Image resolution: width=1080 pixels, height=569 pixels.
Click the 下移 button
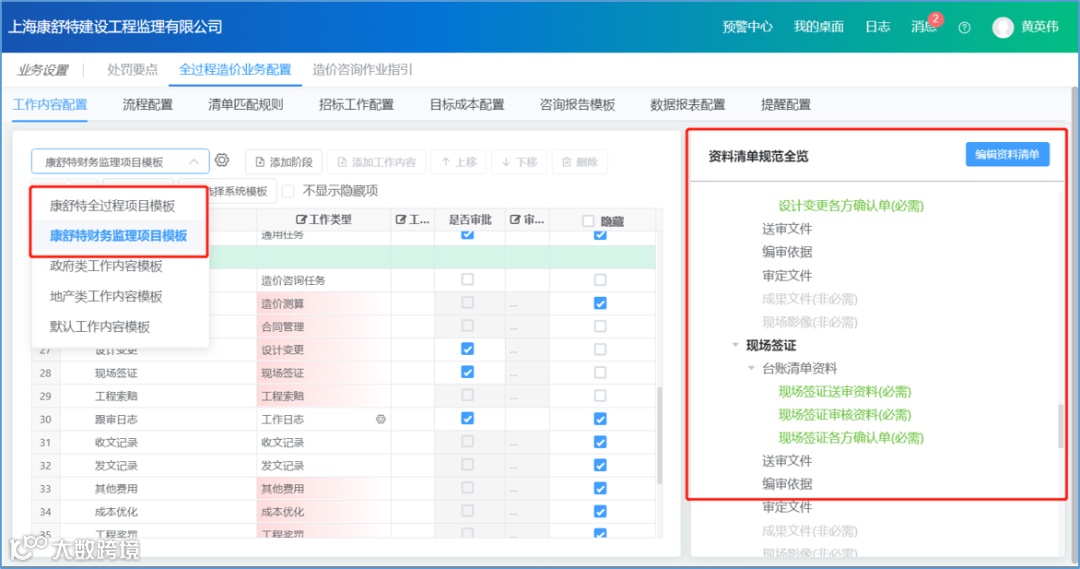click(x=519, y=162)
